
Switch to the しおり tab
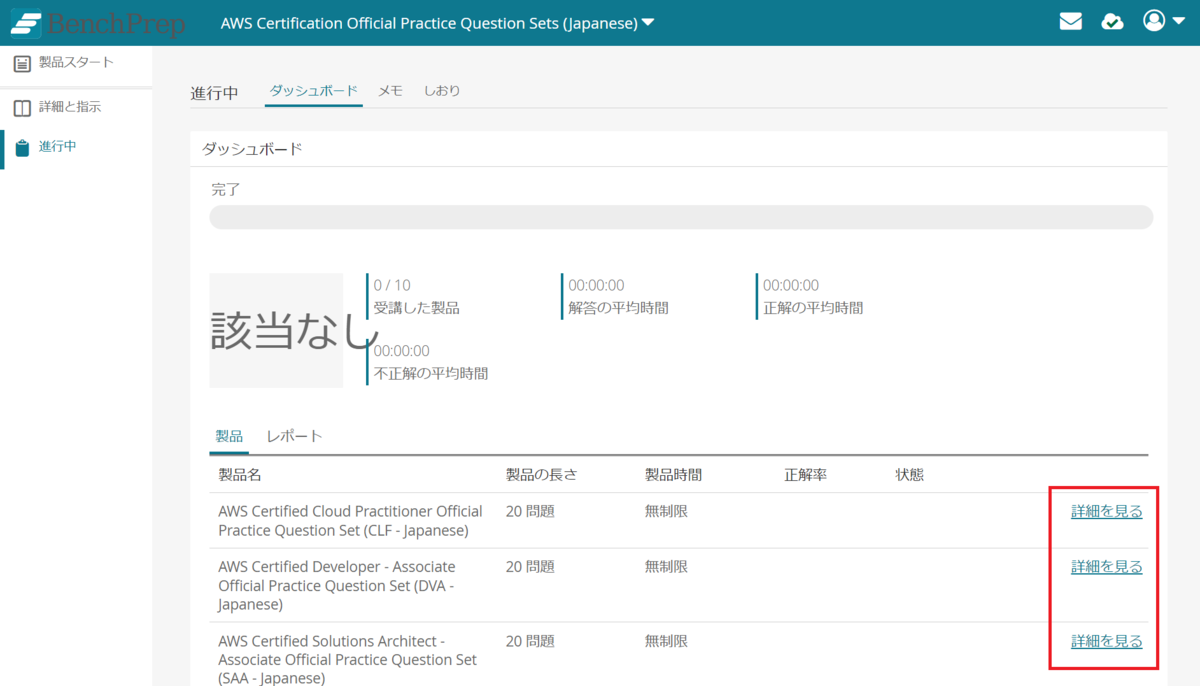(442, 91)
